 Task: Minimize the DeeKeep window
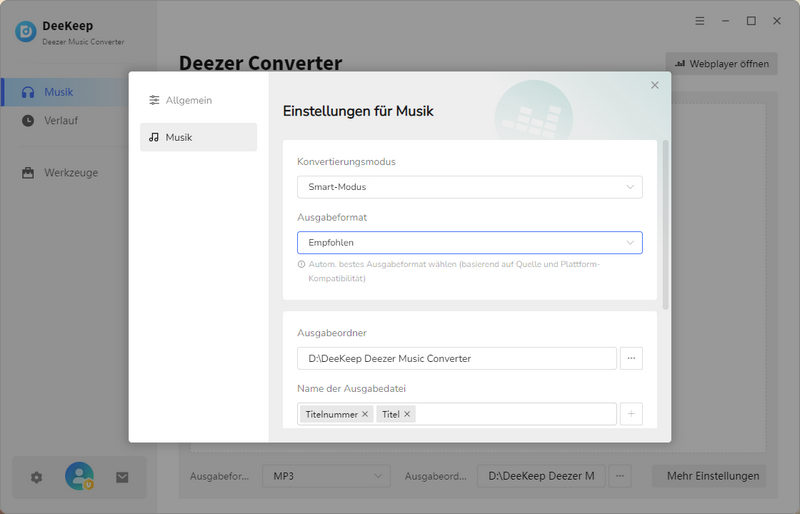tap(726, 21)
